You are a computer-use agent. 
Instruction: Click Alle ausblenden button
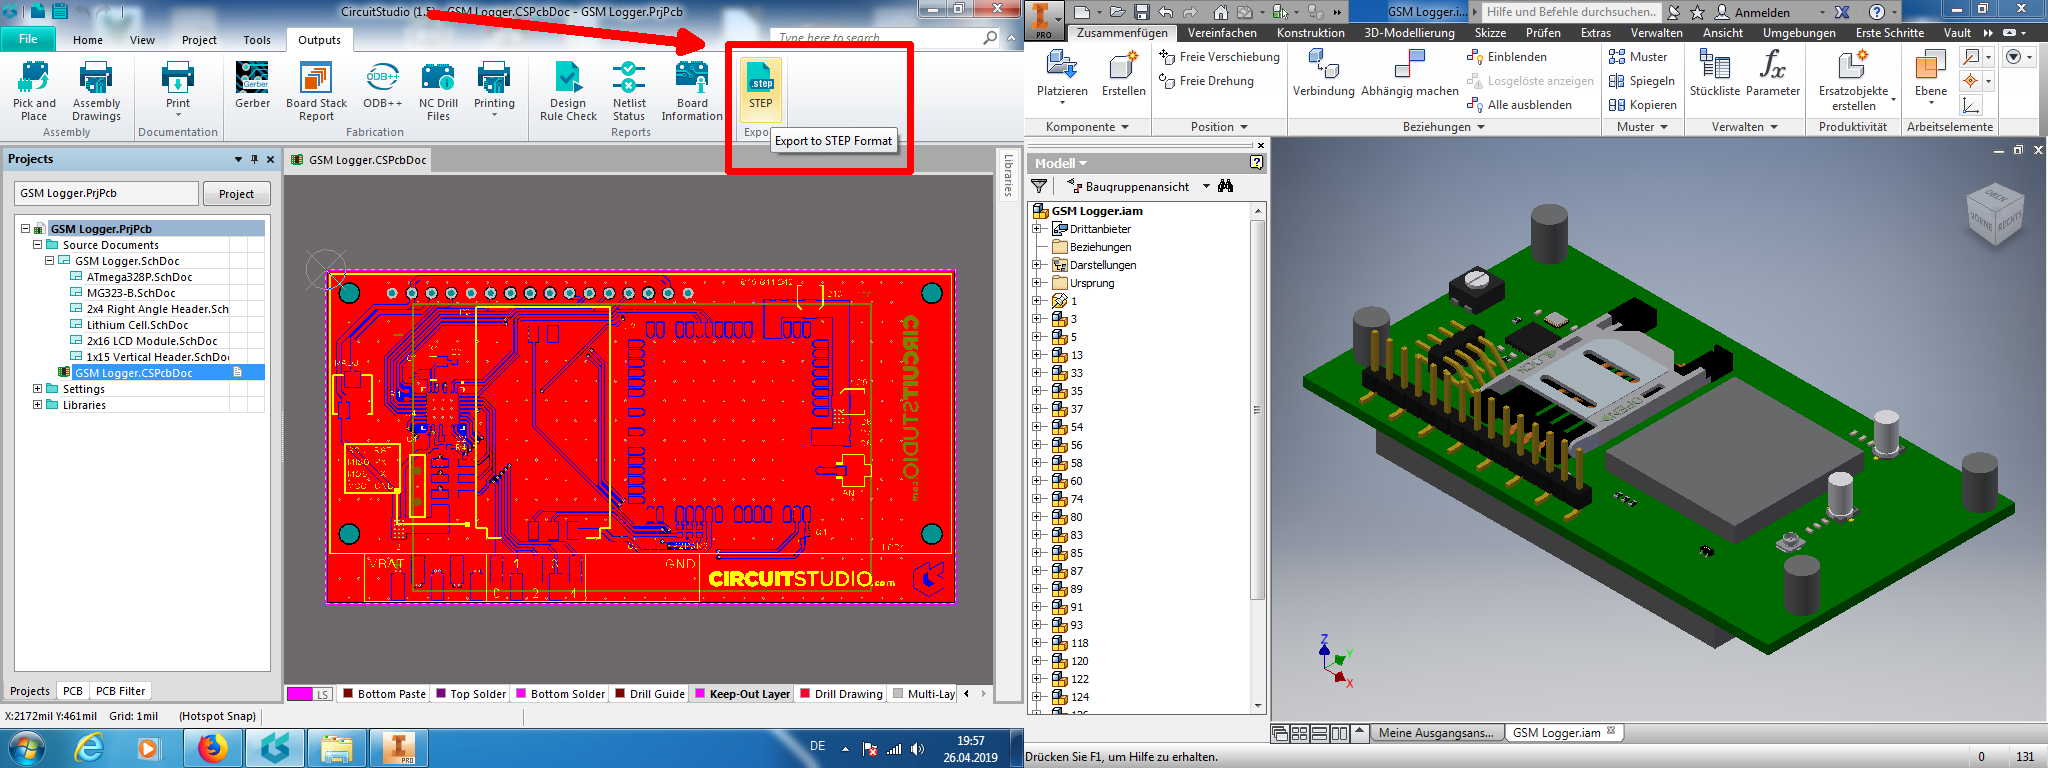1520,105
